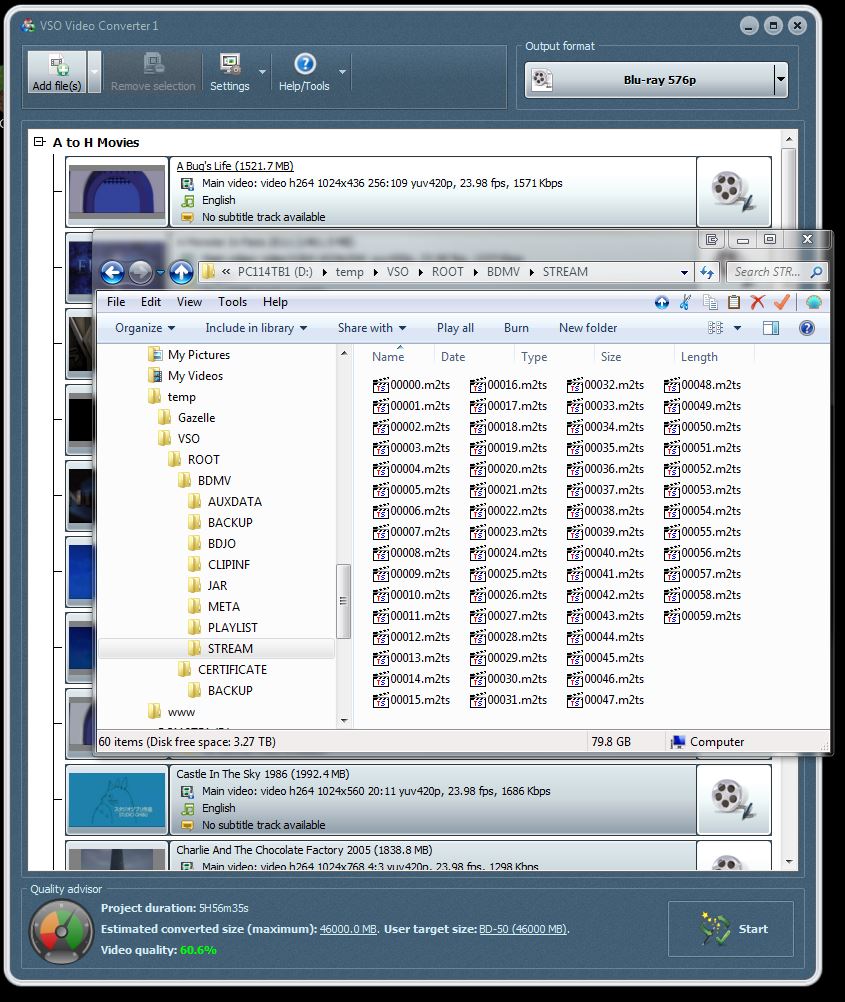Open A Bug's Life title link
The width and height of the screenshot is (845, 1002).
pyautogui.click(x=235, y=166)
